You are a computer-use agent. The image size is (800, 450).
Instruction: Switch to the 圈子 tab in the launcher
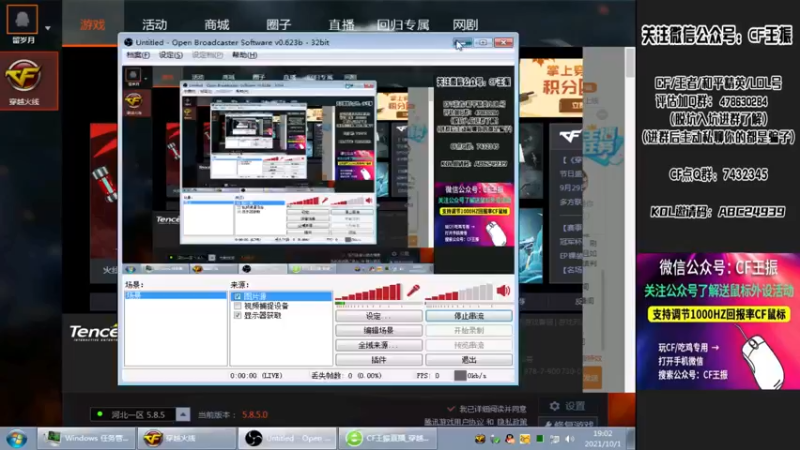click(x=279, y=24)
